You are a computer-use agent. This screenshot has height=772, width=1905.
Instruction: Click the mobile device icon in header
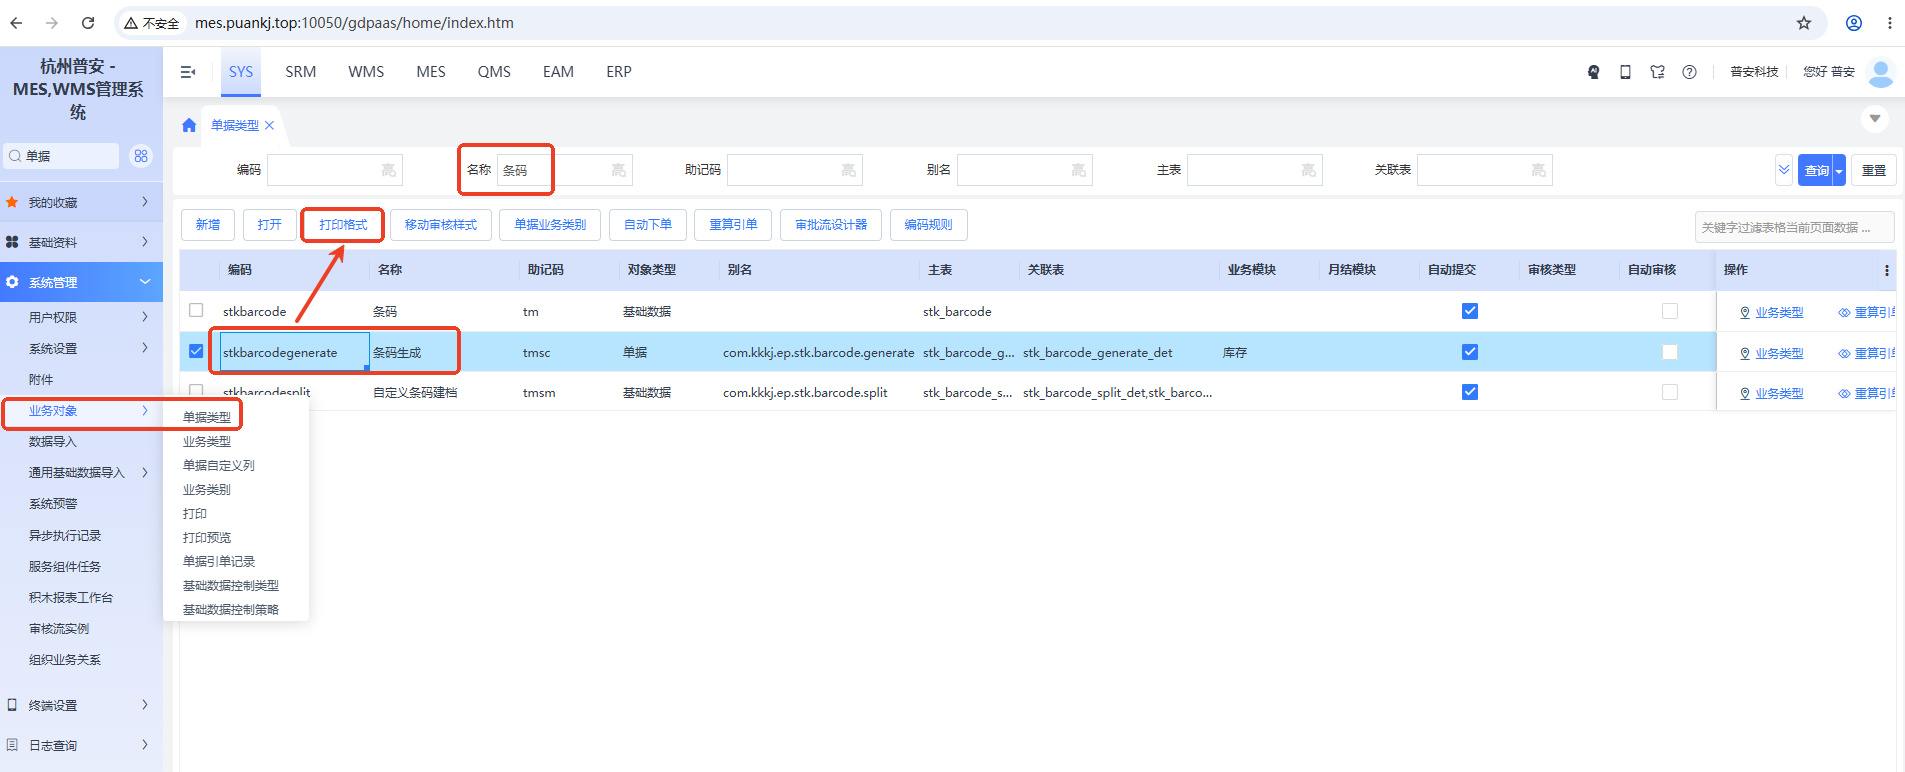tap(1626, 72)
